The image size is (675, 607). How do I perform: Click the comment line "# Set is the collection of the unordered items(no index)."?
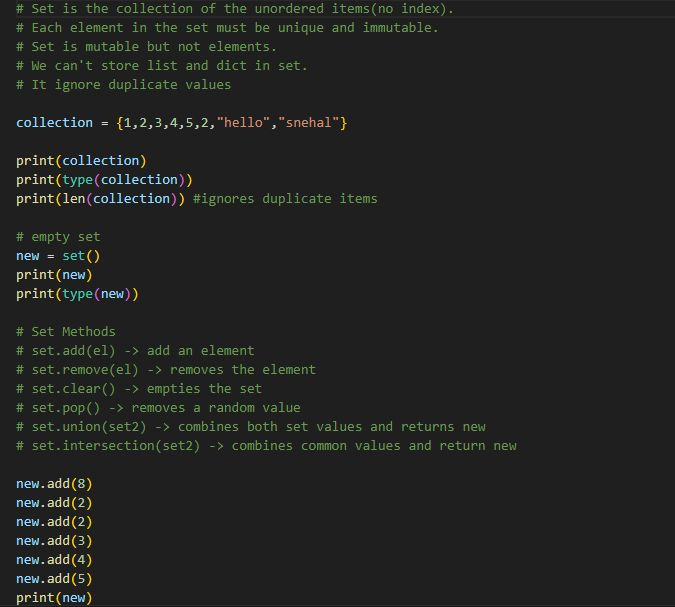point(235,9)
